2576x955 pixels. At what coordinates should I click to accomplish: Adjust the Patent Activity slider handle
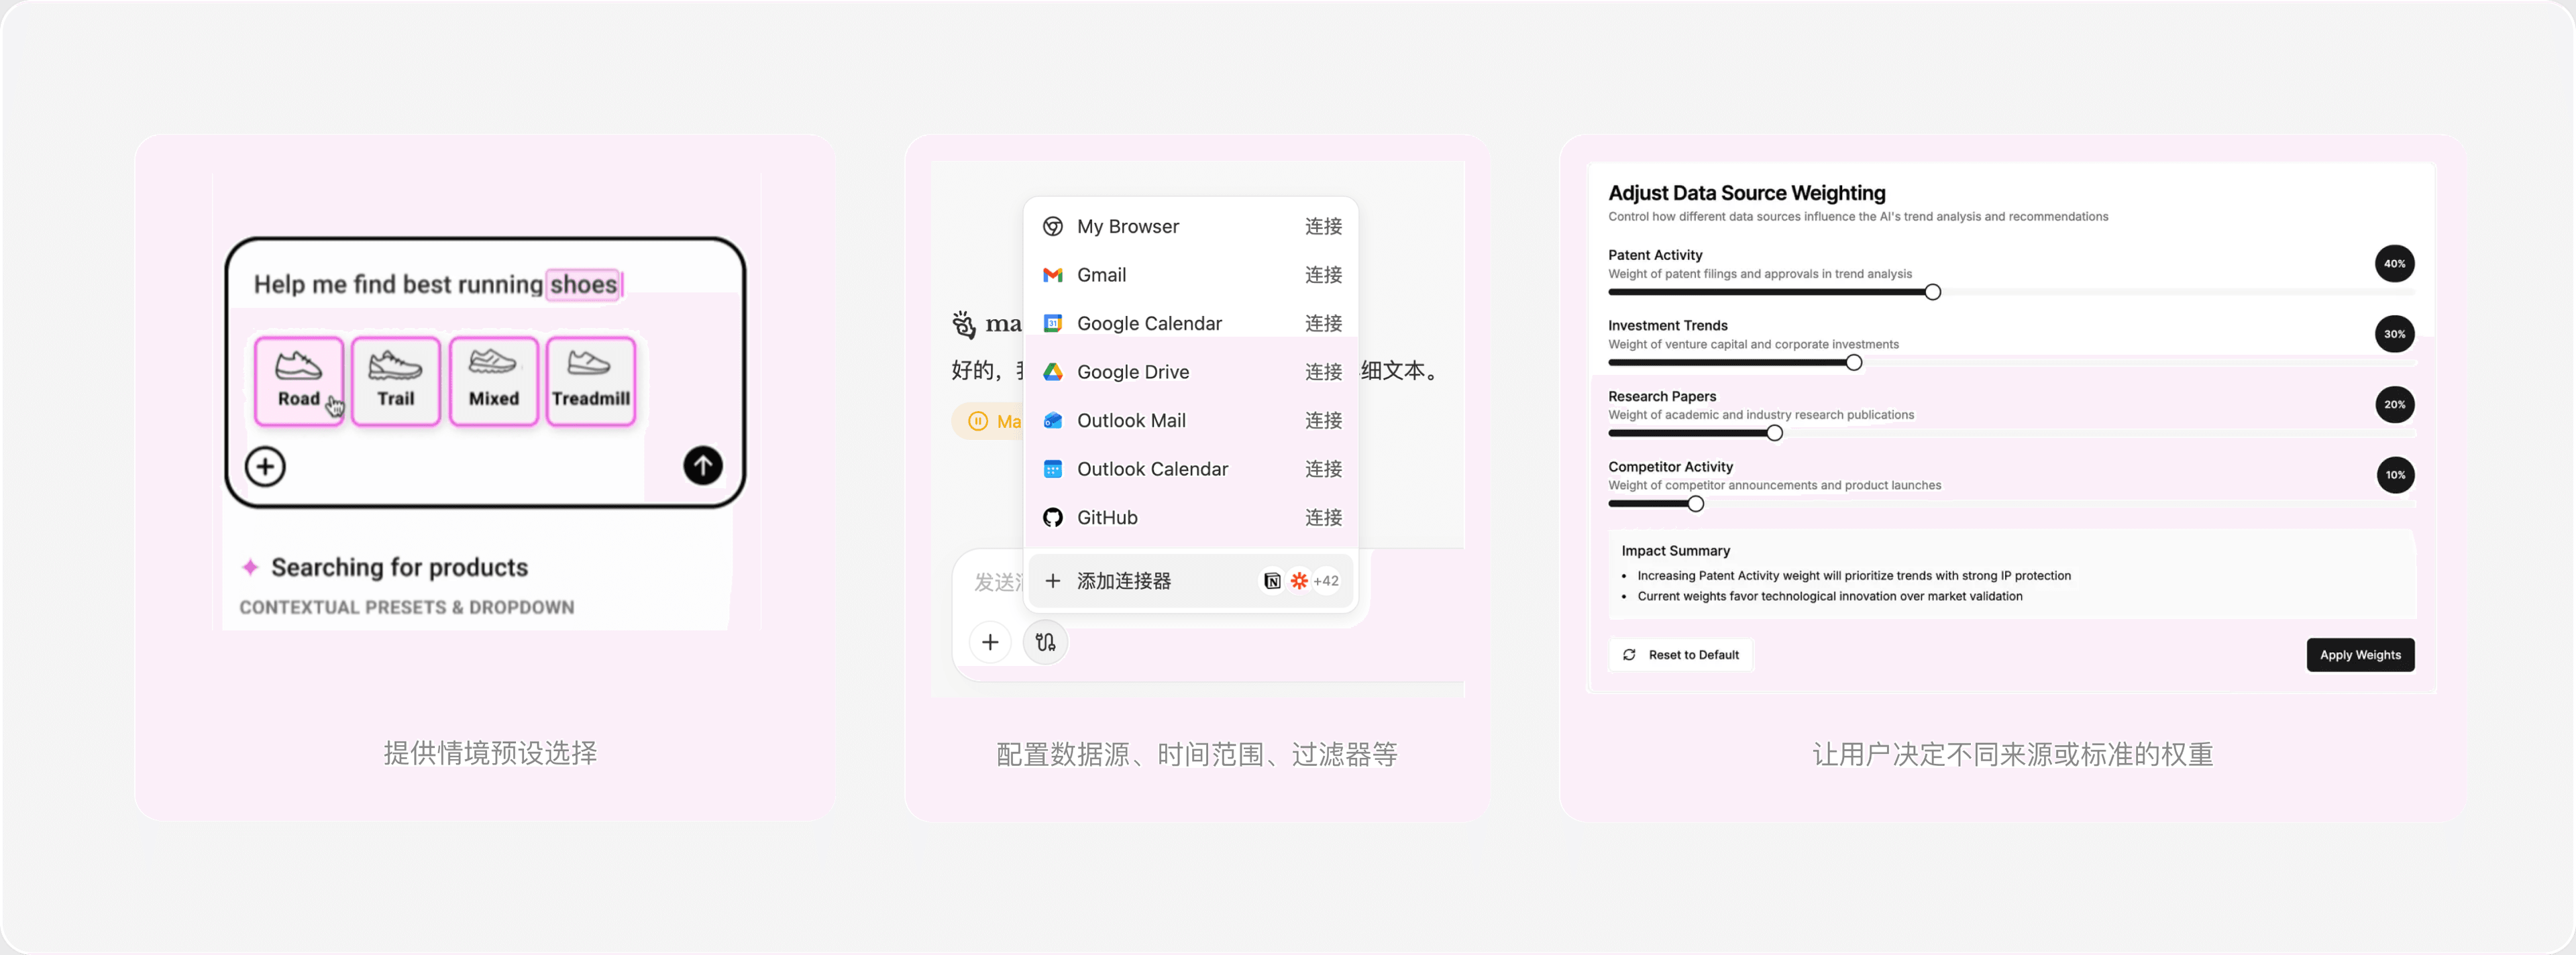[x=1932, y=292]
